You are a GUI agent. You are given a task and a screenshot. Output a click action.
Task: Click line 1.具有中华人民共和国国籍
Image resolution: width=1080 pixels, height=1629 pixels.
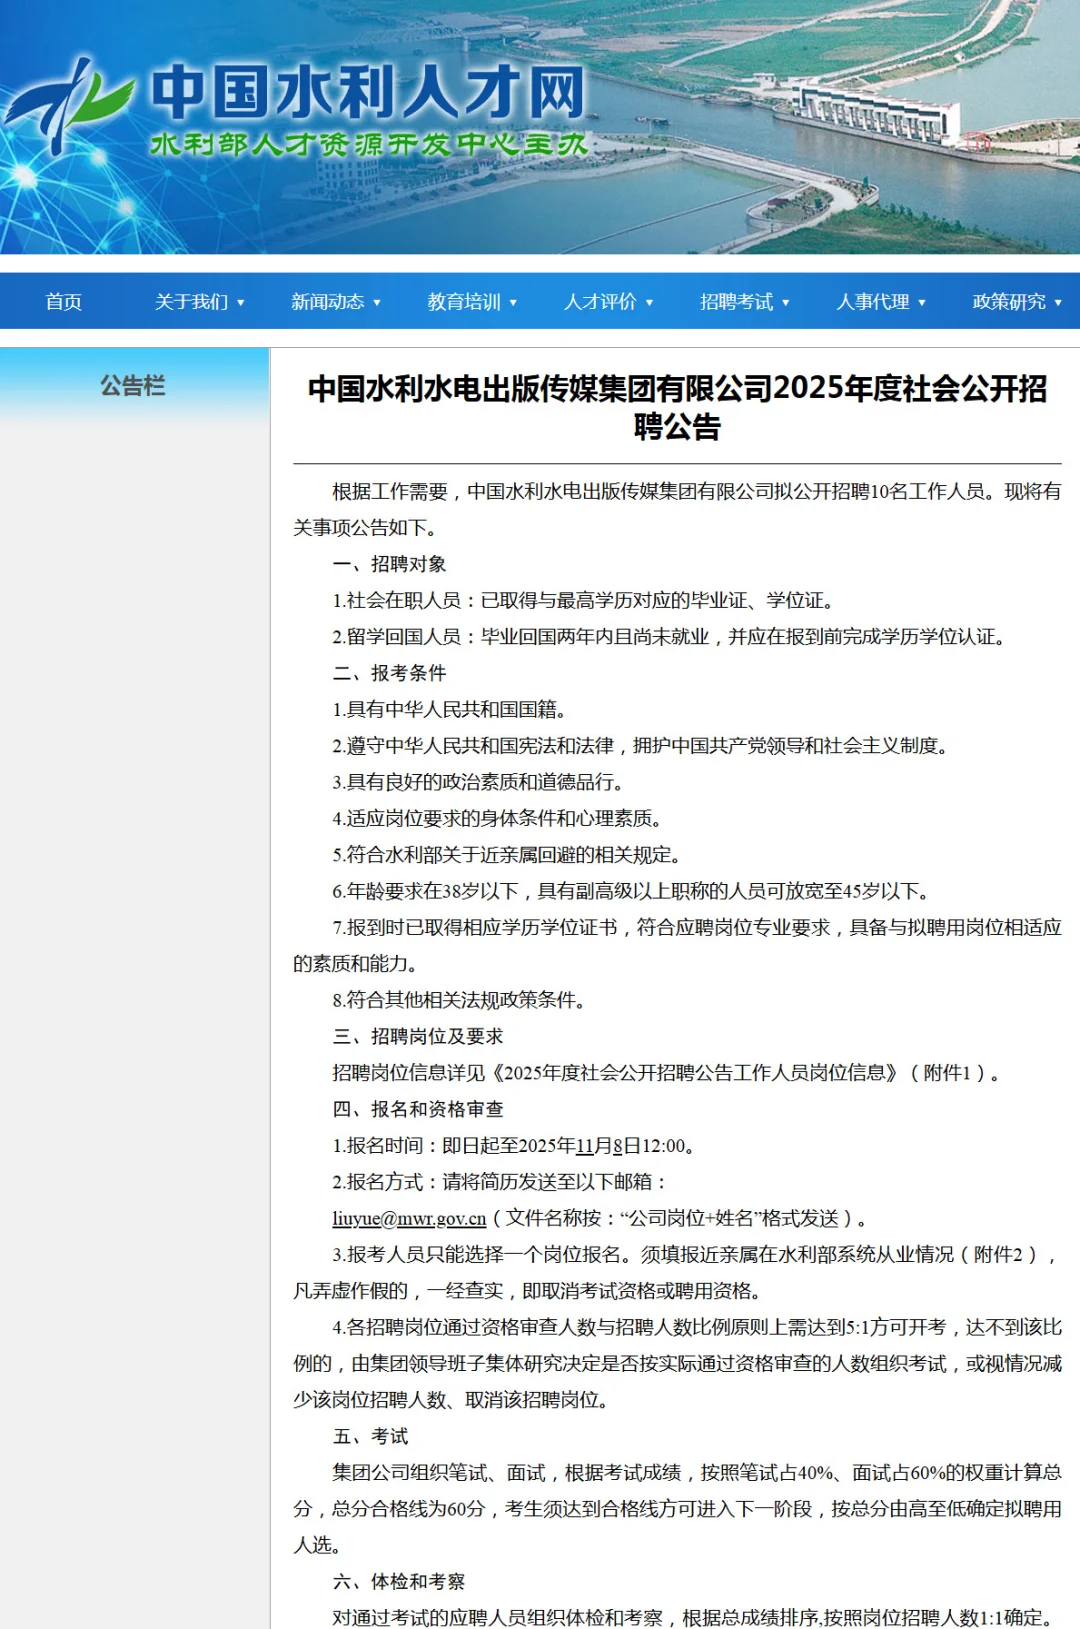click(450, 710)
